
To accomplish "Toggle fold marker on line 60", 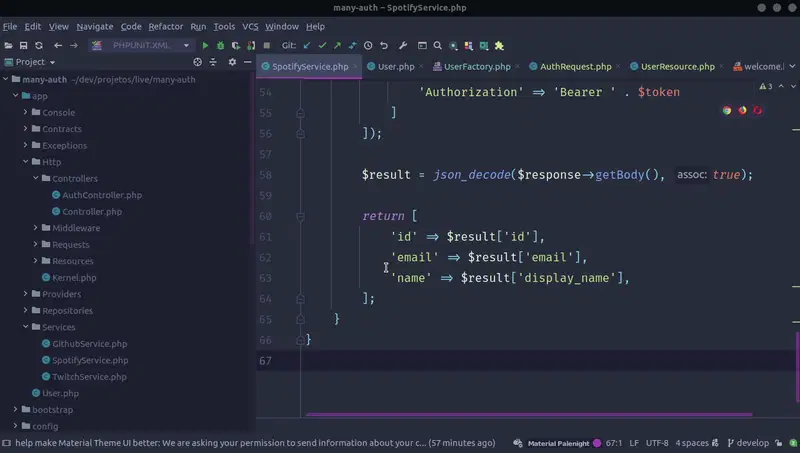I will click(x=300, y=216).
